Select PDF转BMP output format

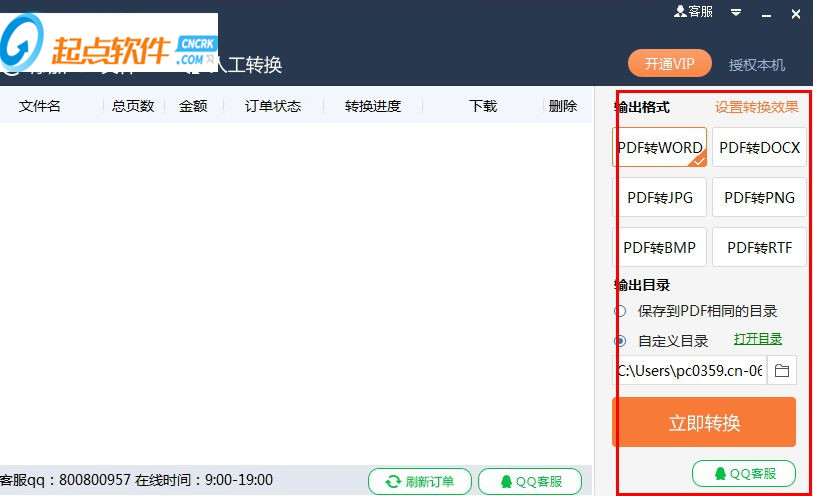660,247
